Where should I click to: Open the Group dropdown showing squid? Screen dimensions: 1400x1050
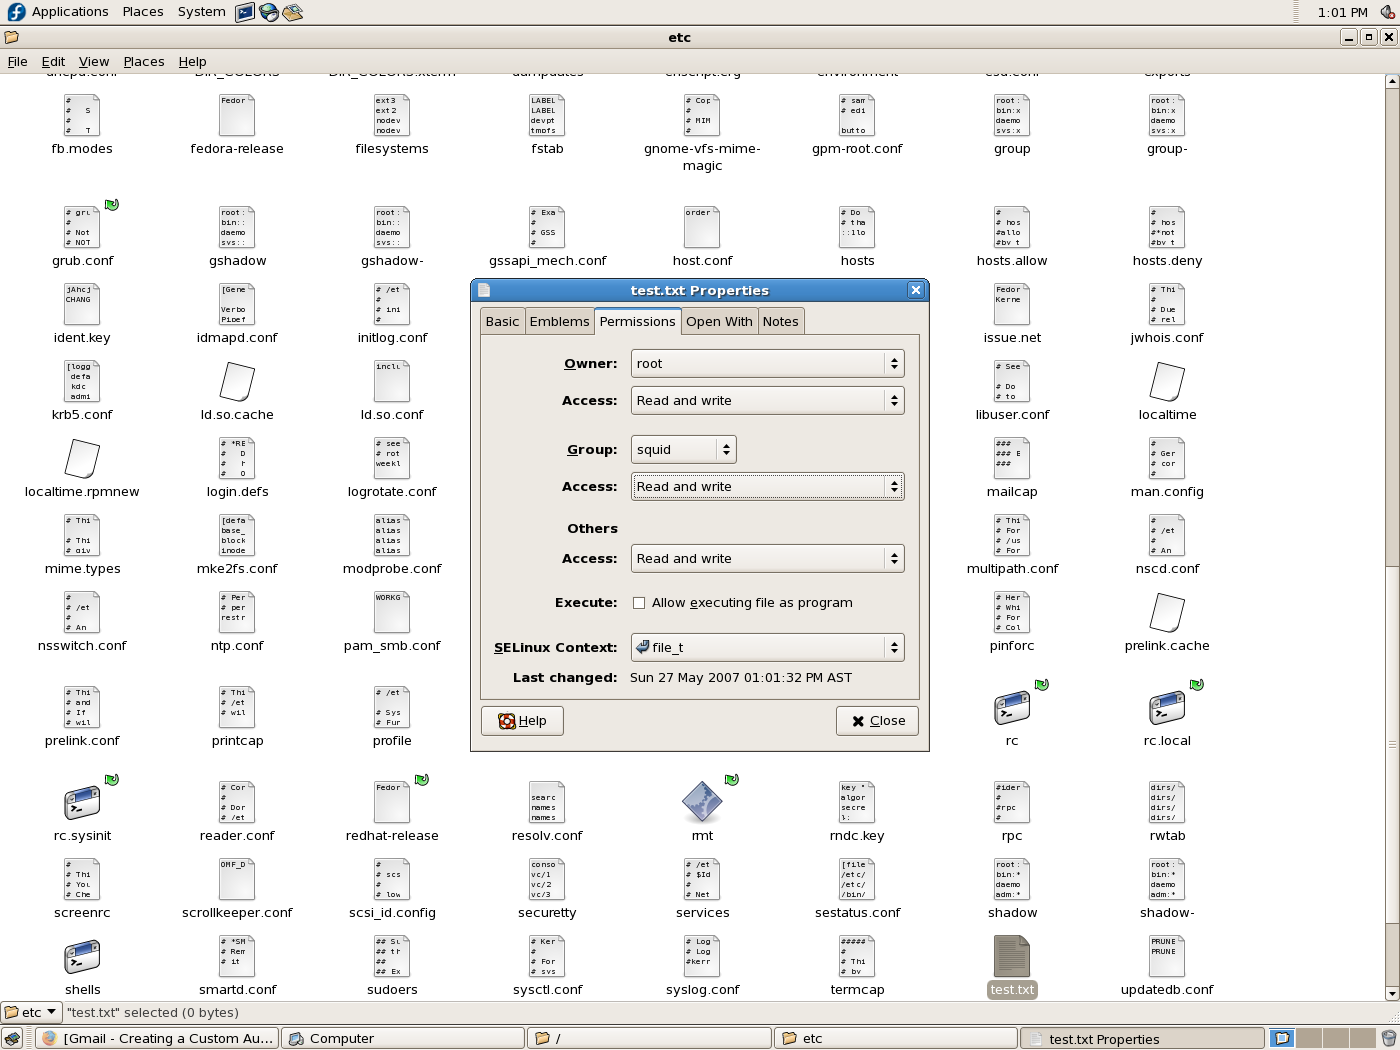pos(683,450)
